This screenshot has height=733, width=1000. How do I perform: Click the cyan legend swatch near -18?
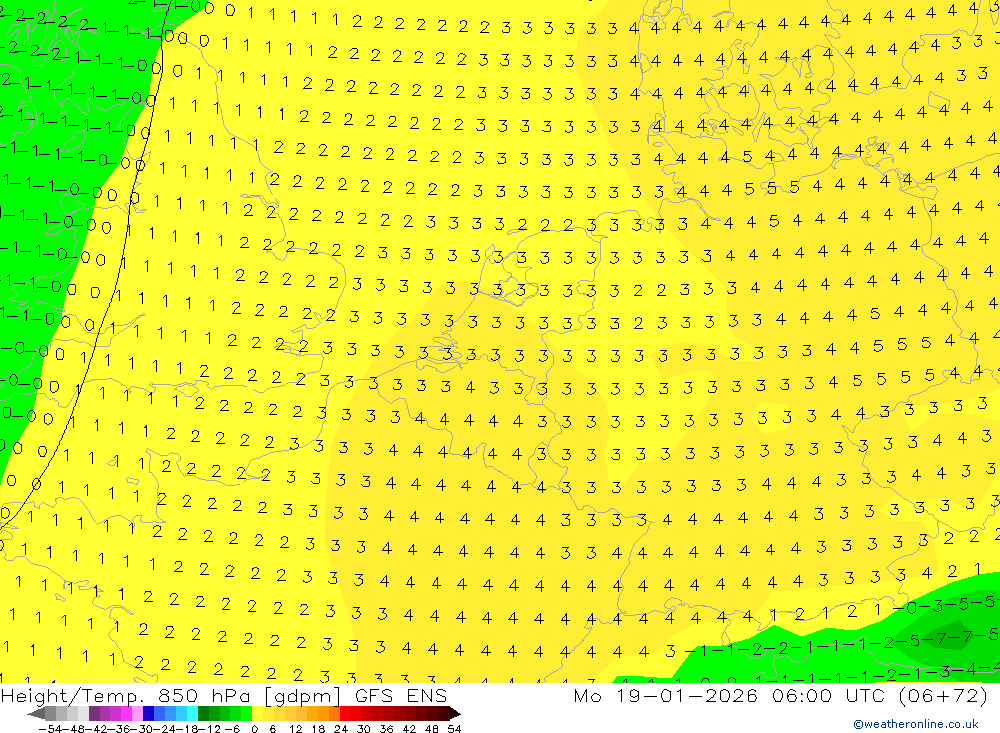[x=192, y=713]
